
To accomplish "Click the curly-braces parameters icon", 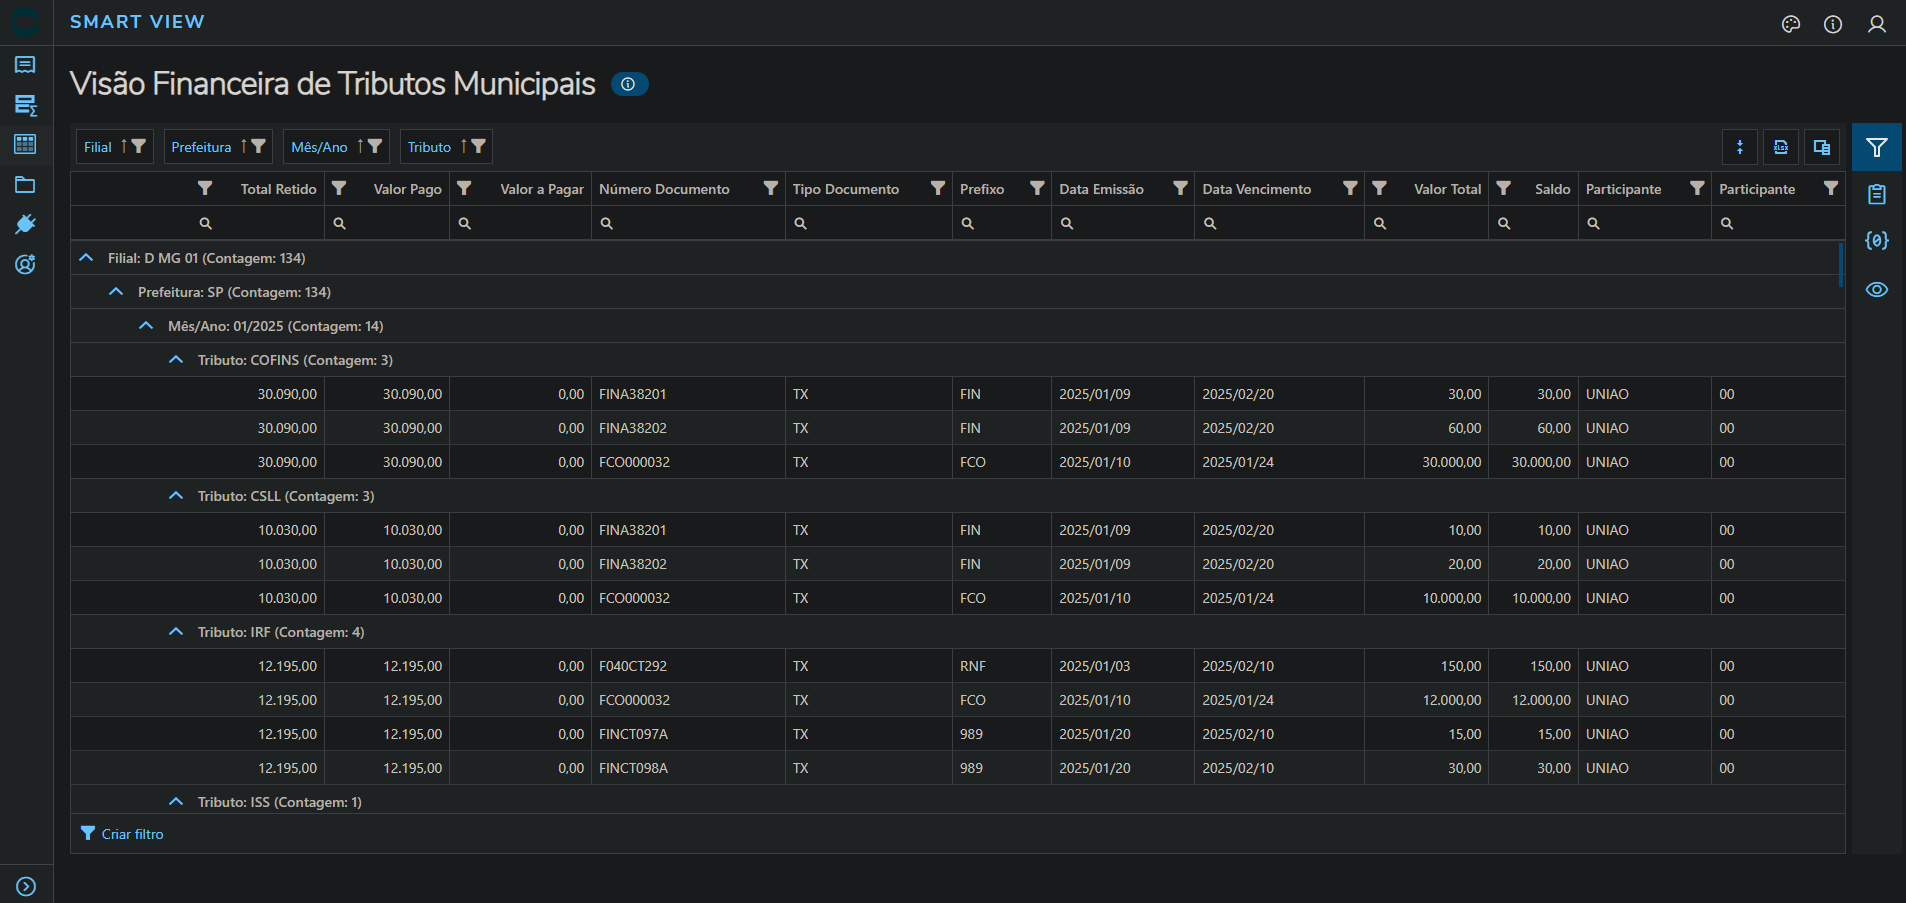I will [1876, 241].
